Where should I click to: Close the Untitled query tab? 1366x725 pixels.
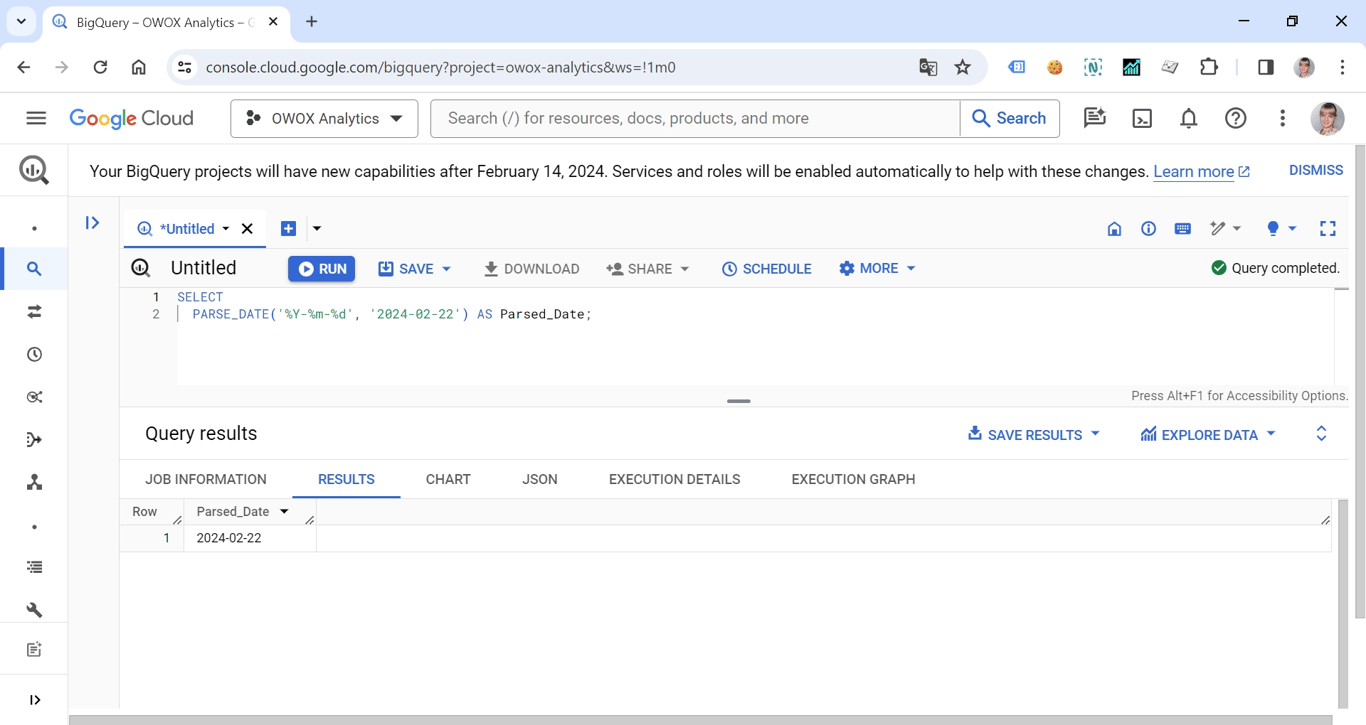click(247, 229)
